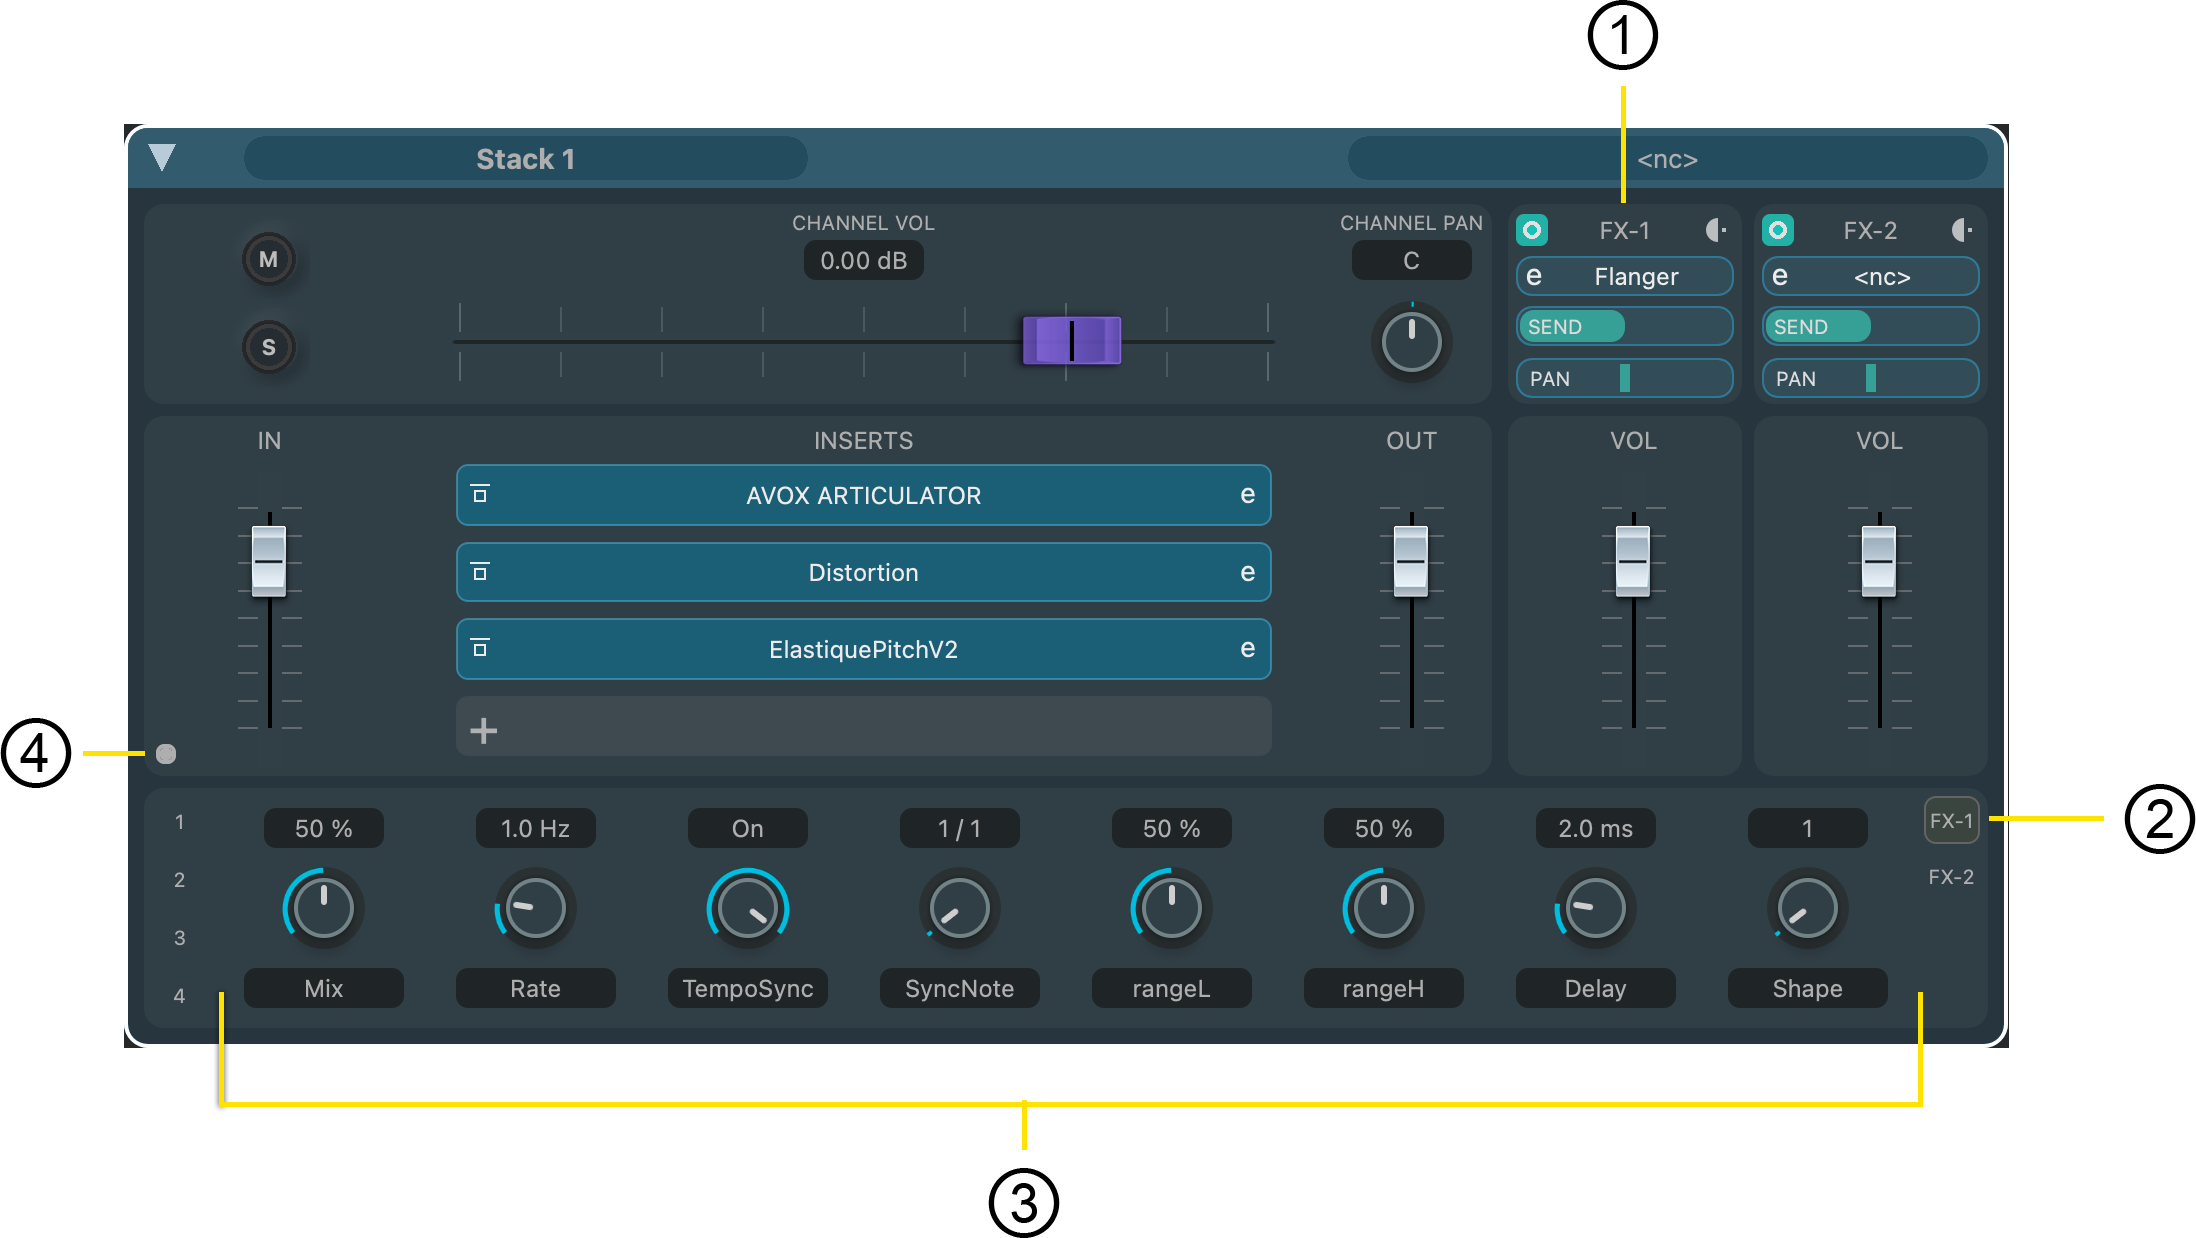Switch to the FX-2 parameter tab
2196x1238 pixels.
coord(1951,877)
